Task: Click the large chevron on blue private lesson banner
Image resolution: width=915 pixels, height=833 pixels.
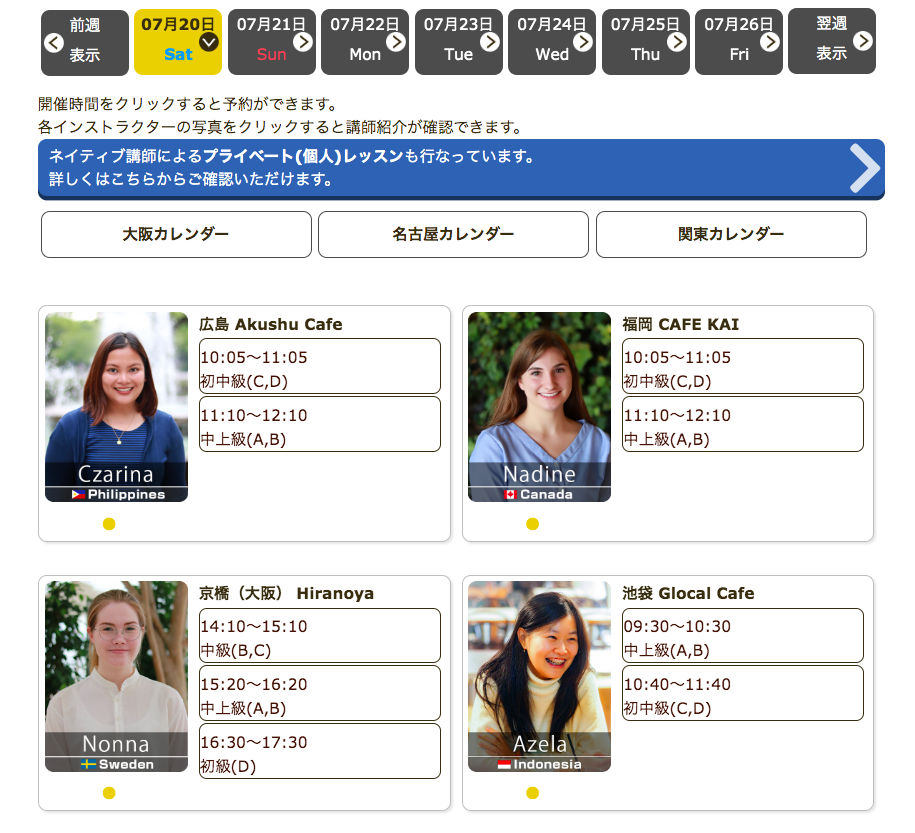Action: pyautogui.click(x=863, y=168)
